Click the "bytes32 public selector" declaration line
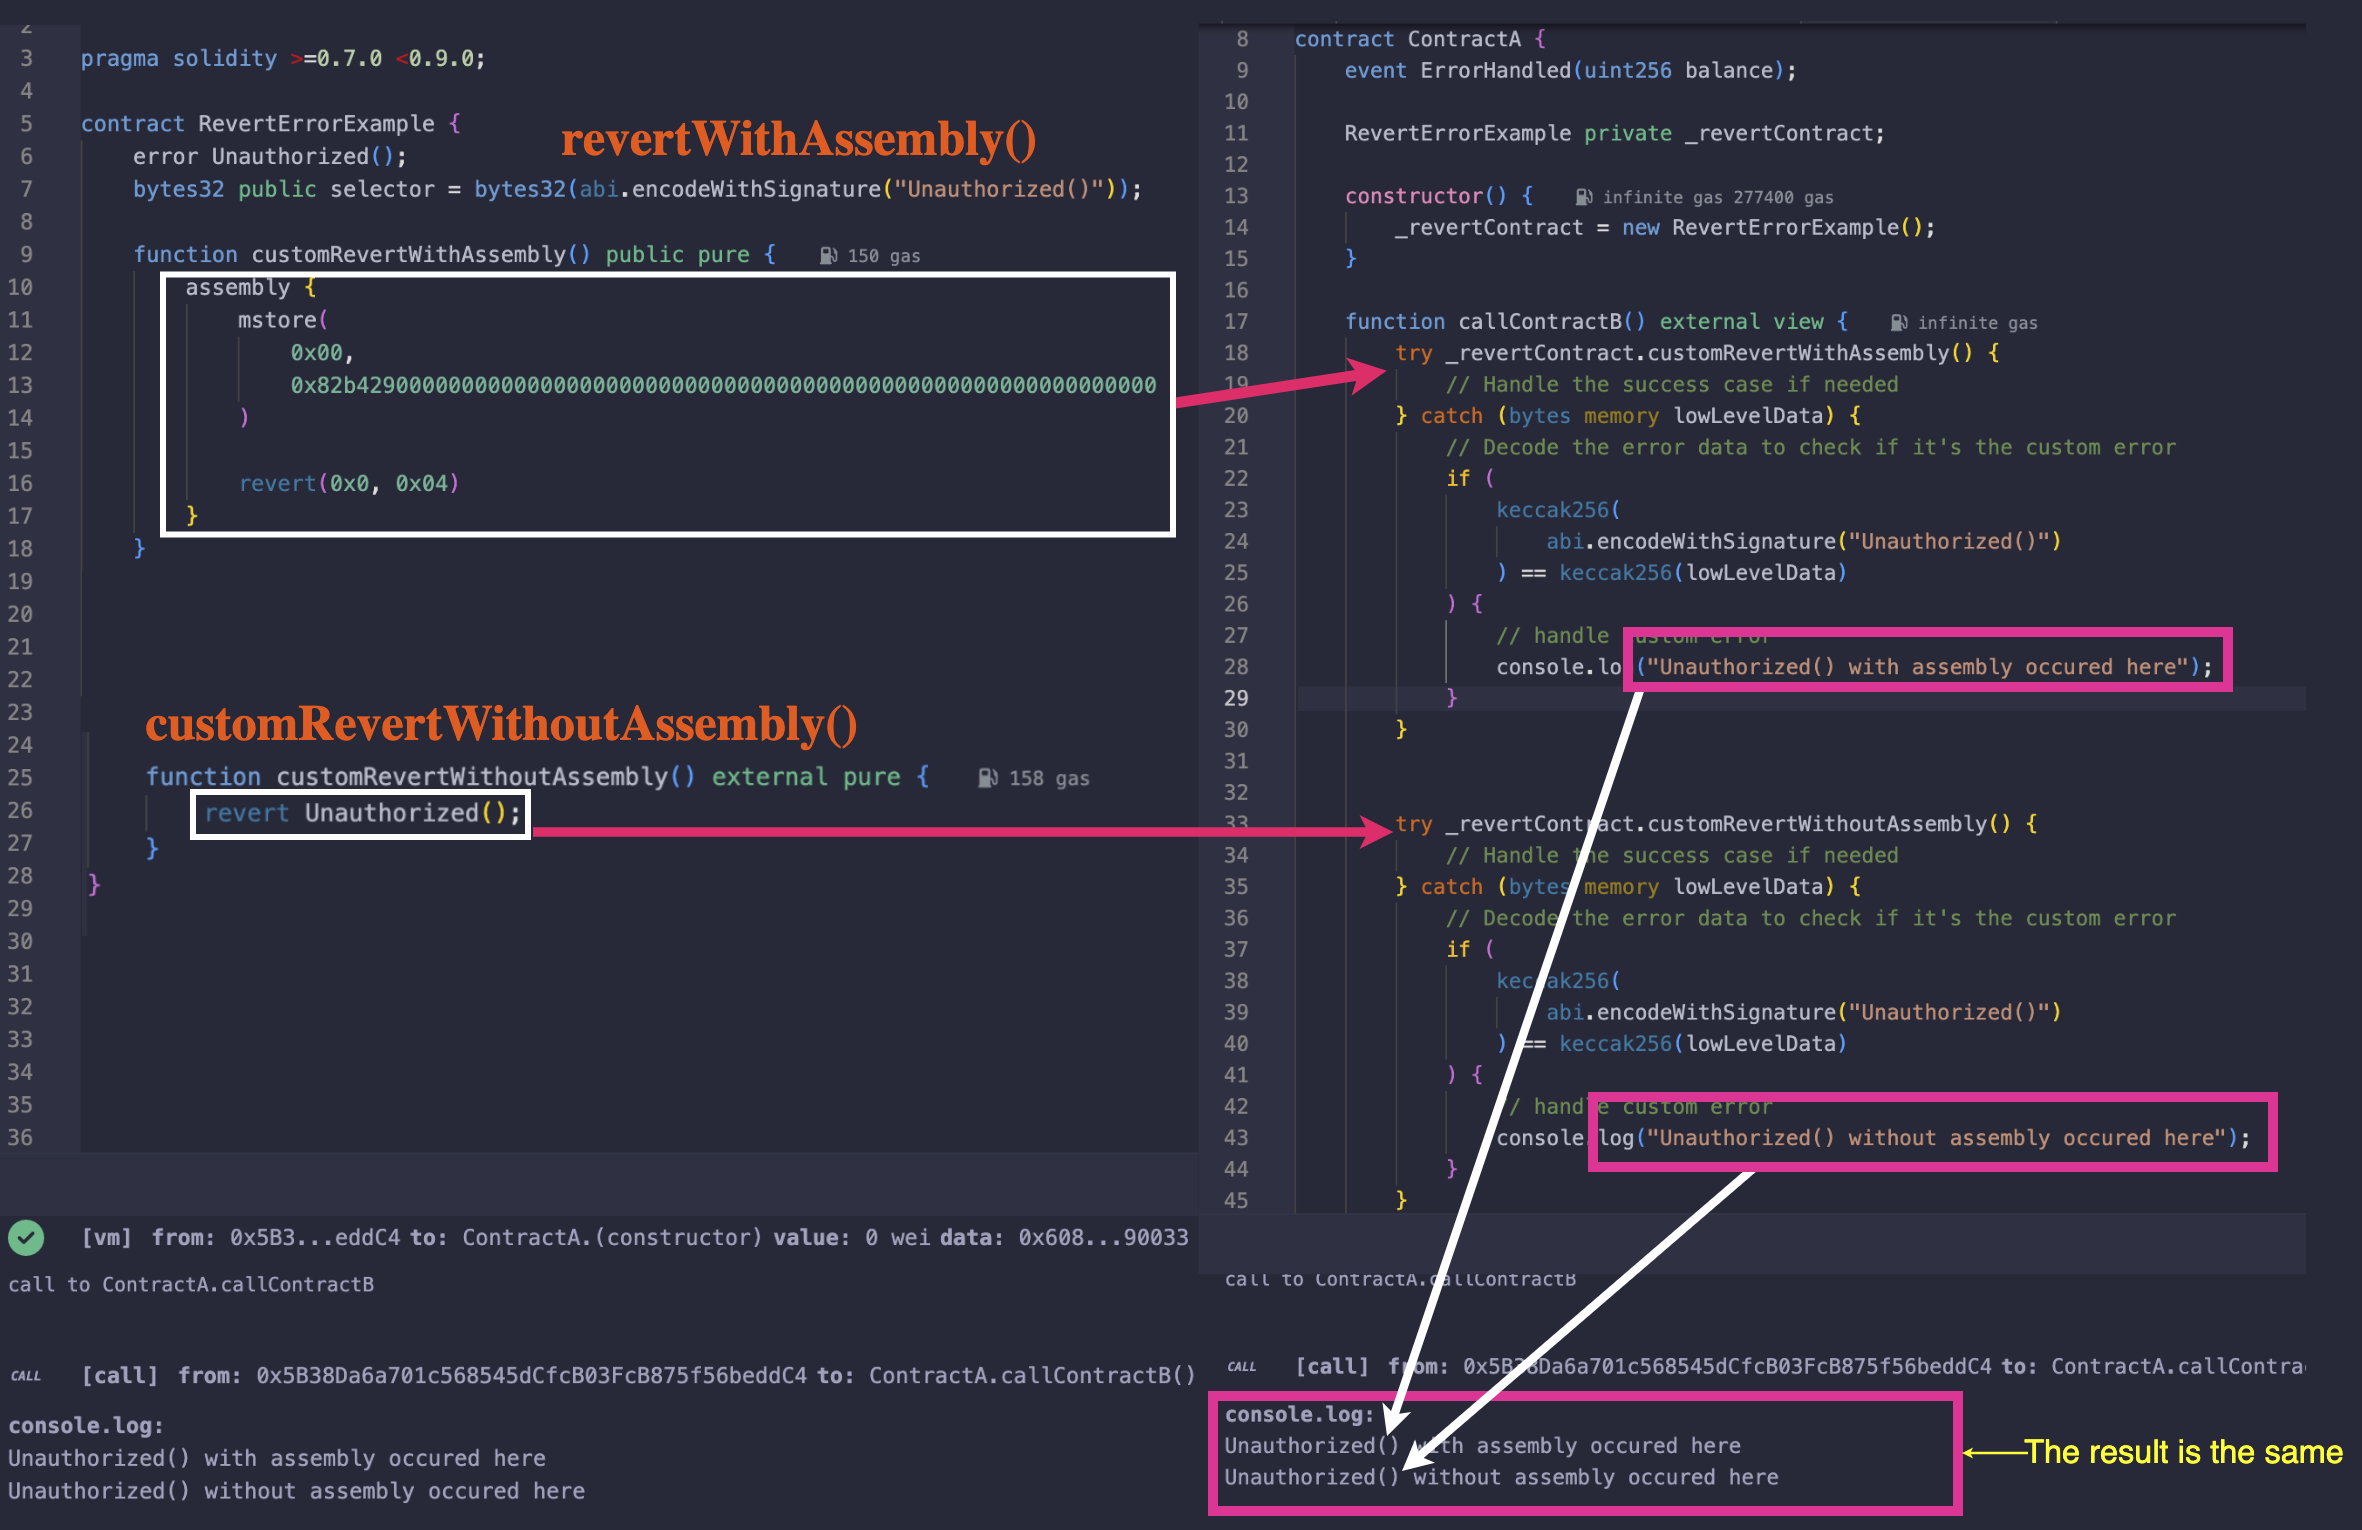The image size is (2362, 1530). click(637, 189)
